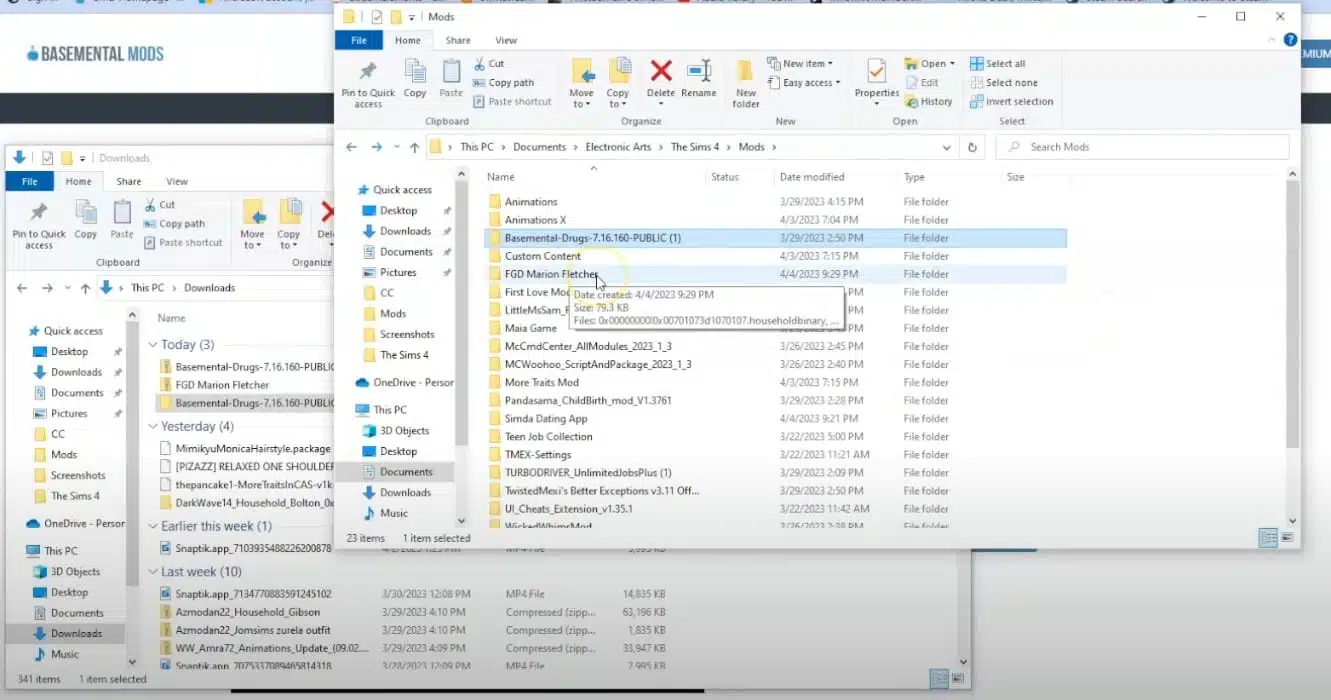Open the Open dropdown in Mods ribbon

(x=931, y=63)
